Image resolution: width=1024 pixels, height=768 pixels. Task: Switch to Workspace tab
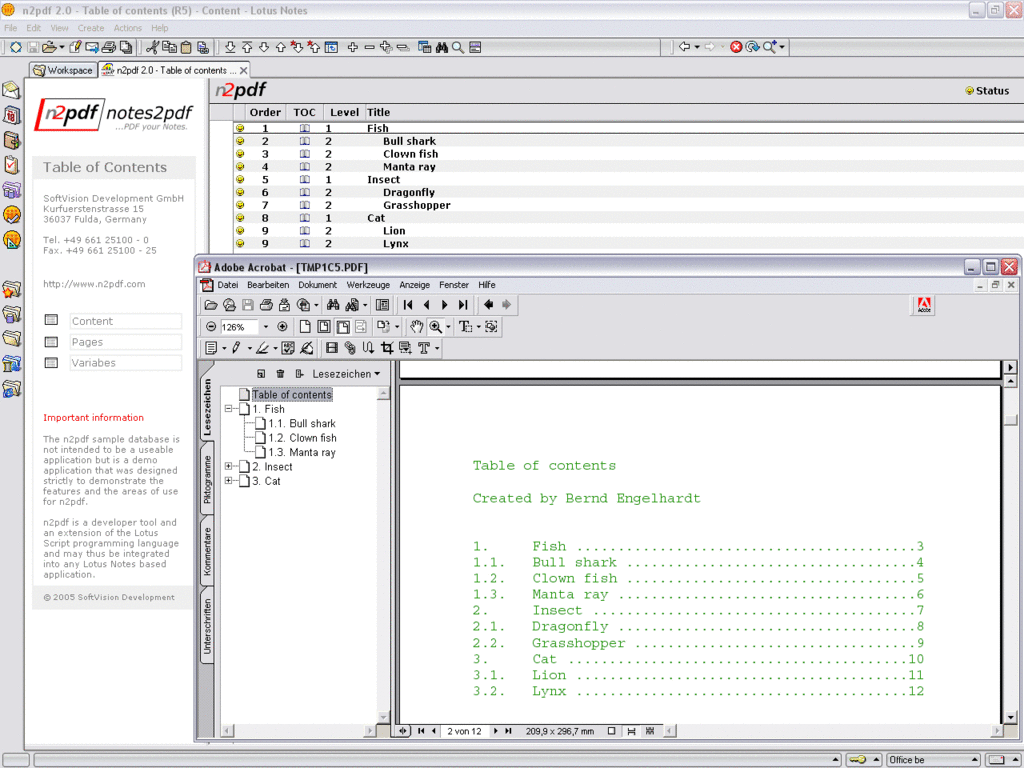pos(63,70)
